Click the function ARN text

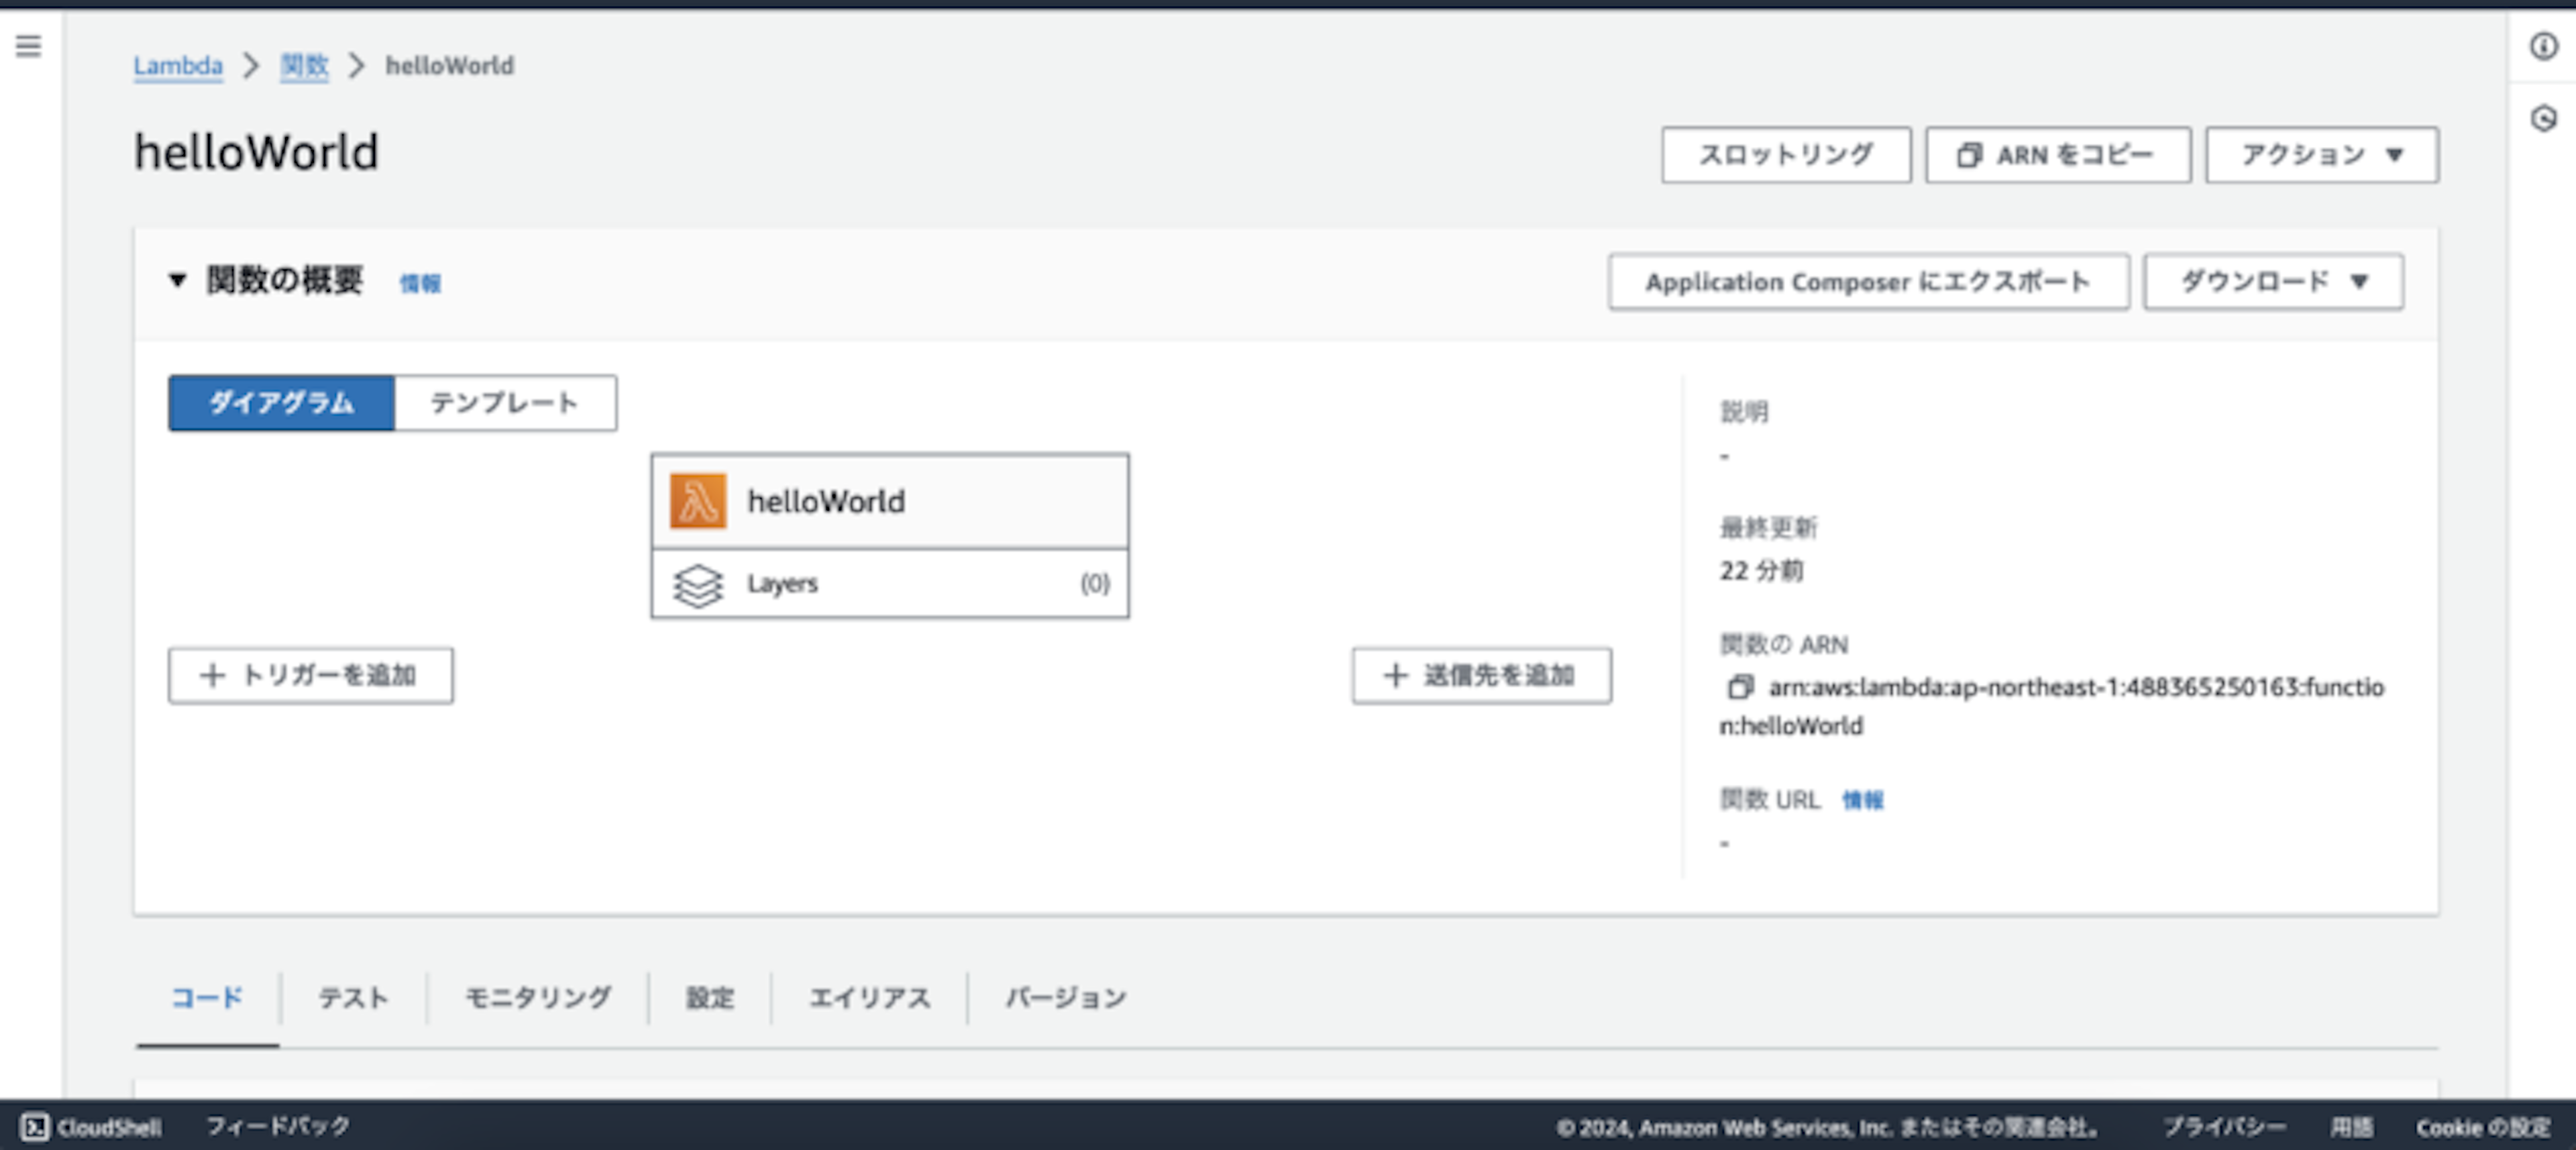point(2052,706)
